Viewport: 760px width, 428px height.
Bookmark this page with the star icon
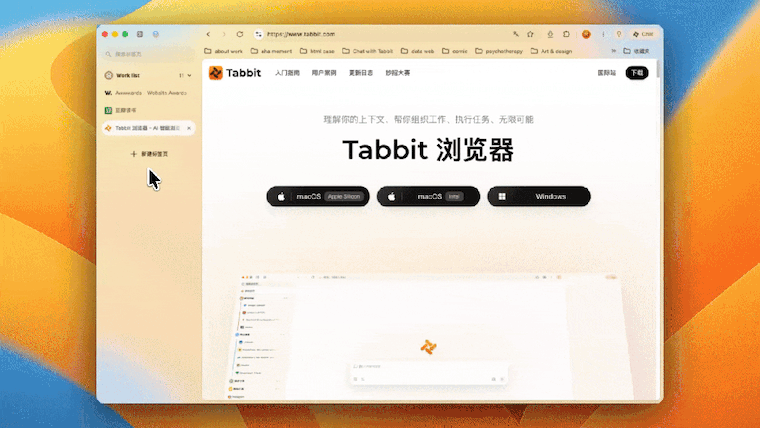click(530, 34)
